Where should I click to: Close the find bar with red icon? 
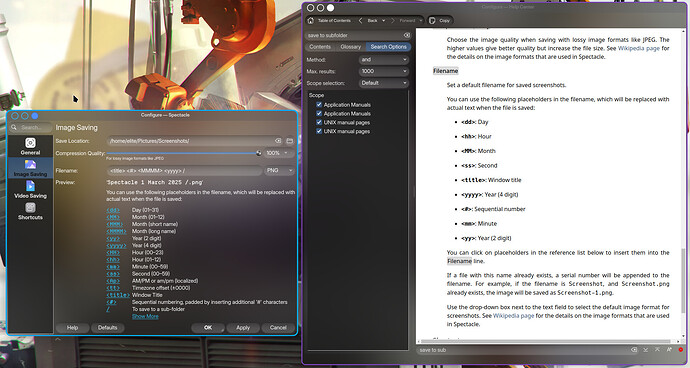tap(681, 350)
